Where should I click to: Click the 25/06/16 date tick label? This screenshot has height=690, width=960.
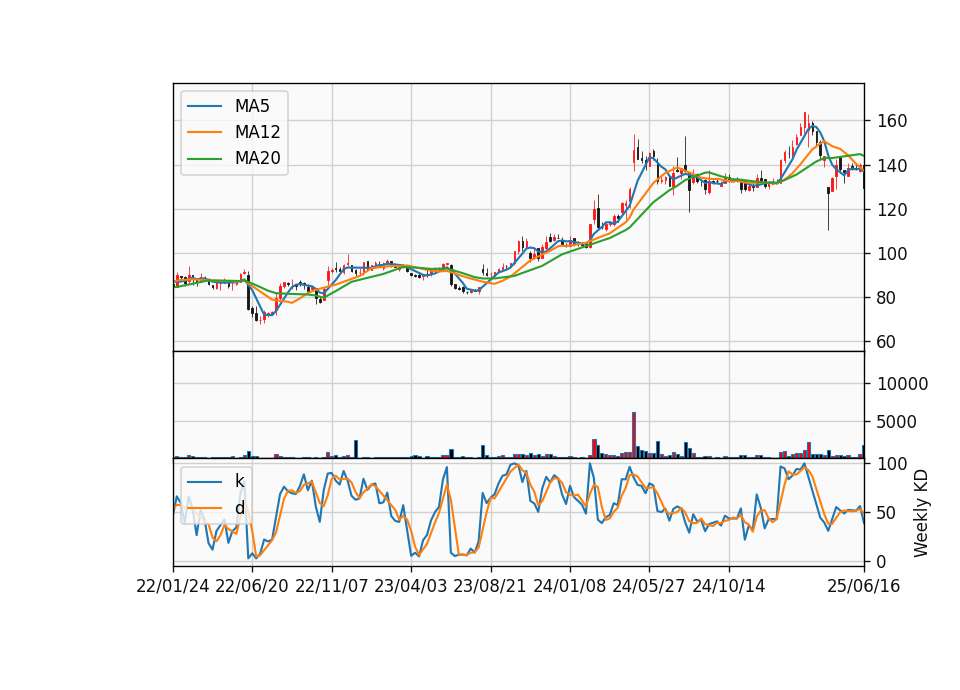(x=864, y=586)
